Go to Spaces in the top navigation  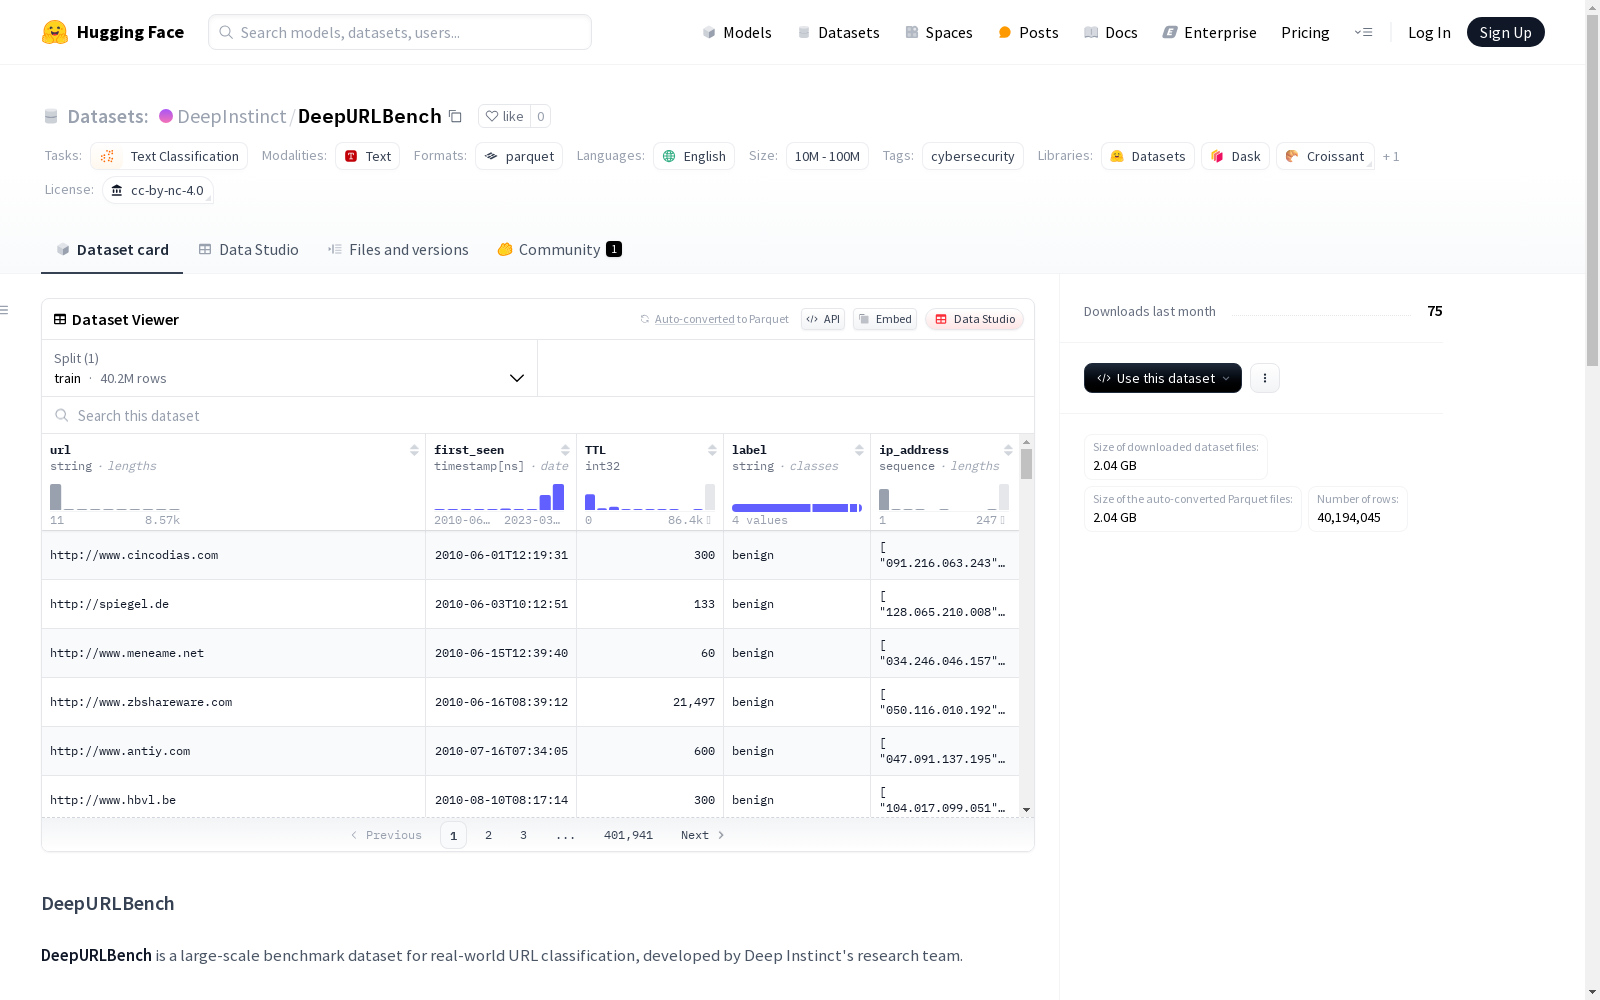(x=939, y=32)
